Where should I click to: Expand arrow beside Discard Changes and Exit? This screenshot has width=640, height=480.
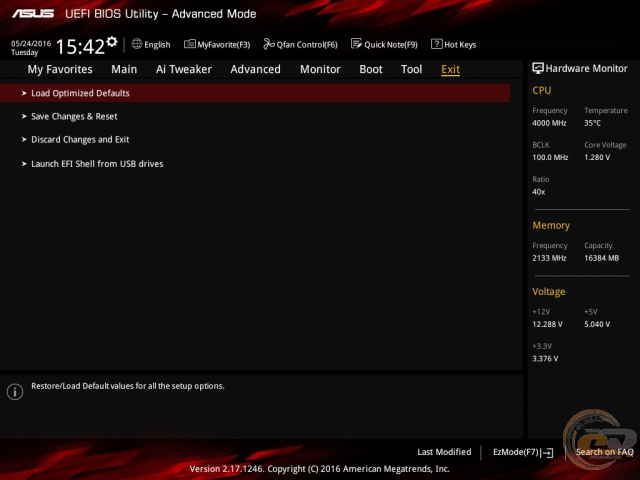click(24, 140)
